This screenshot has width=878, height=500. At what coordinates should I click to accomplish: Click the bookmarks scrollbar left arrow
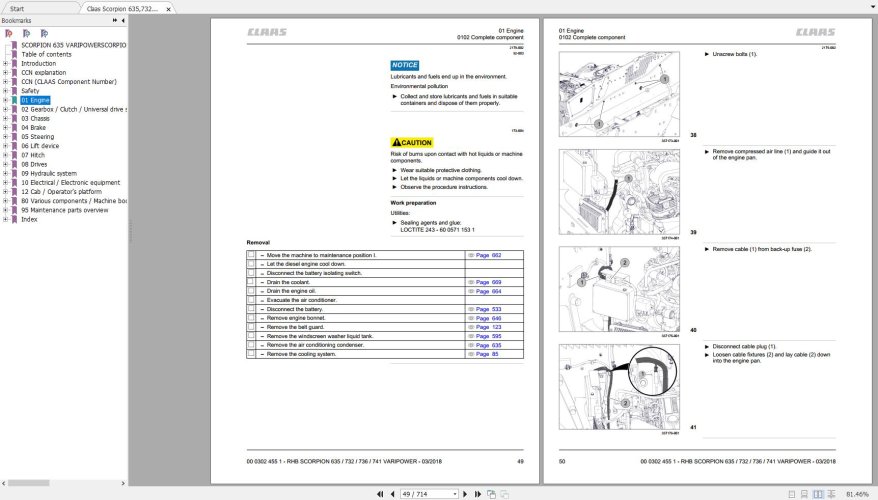click(x=4, y=483)
